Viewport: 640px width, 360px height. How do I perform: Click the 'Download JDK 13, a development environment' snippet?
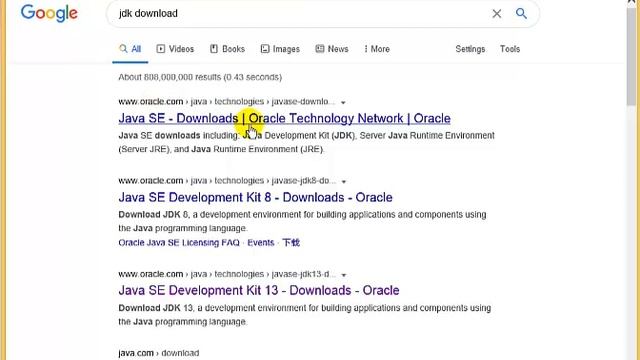304,315
